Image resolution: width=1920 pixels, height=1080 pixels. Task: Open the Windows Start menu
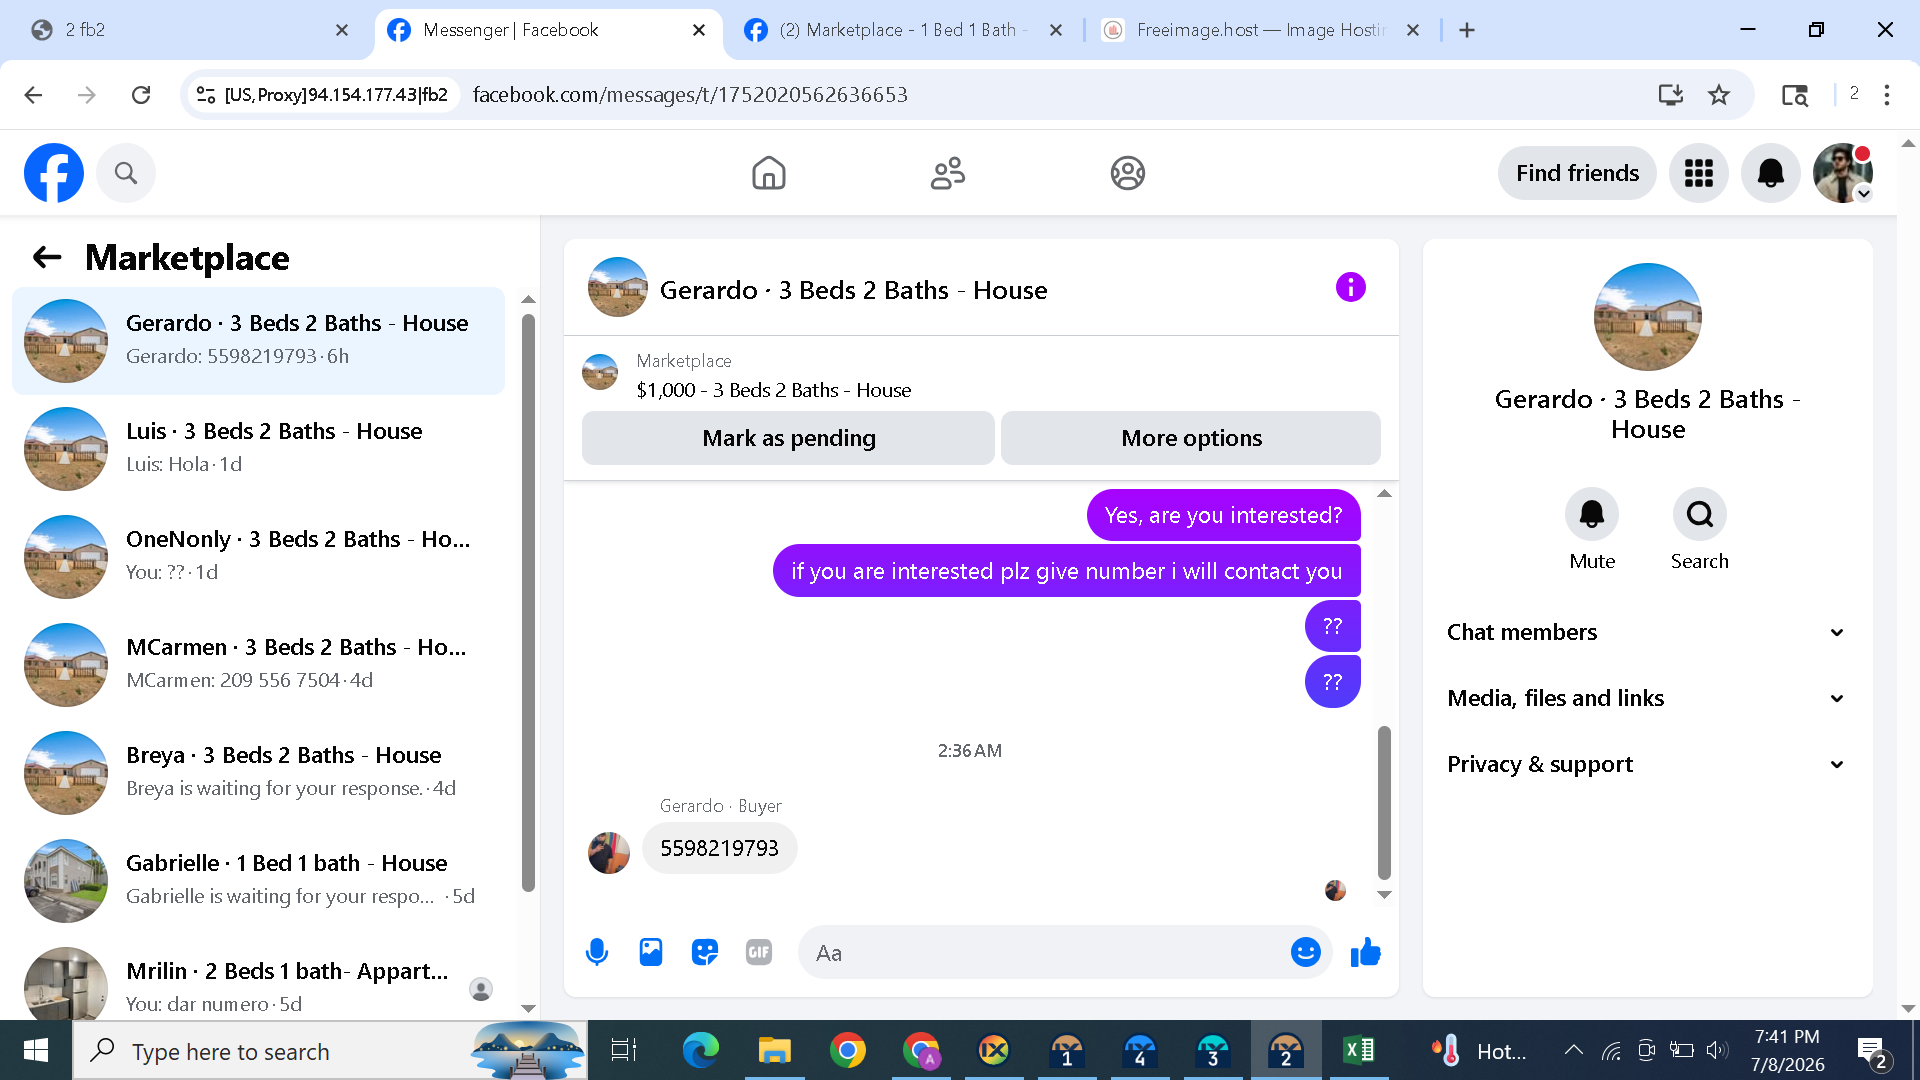click(36, 1051)
